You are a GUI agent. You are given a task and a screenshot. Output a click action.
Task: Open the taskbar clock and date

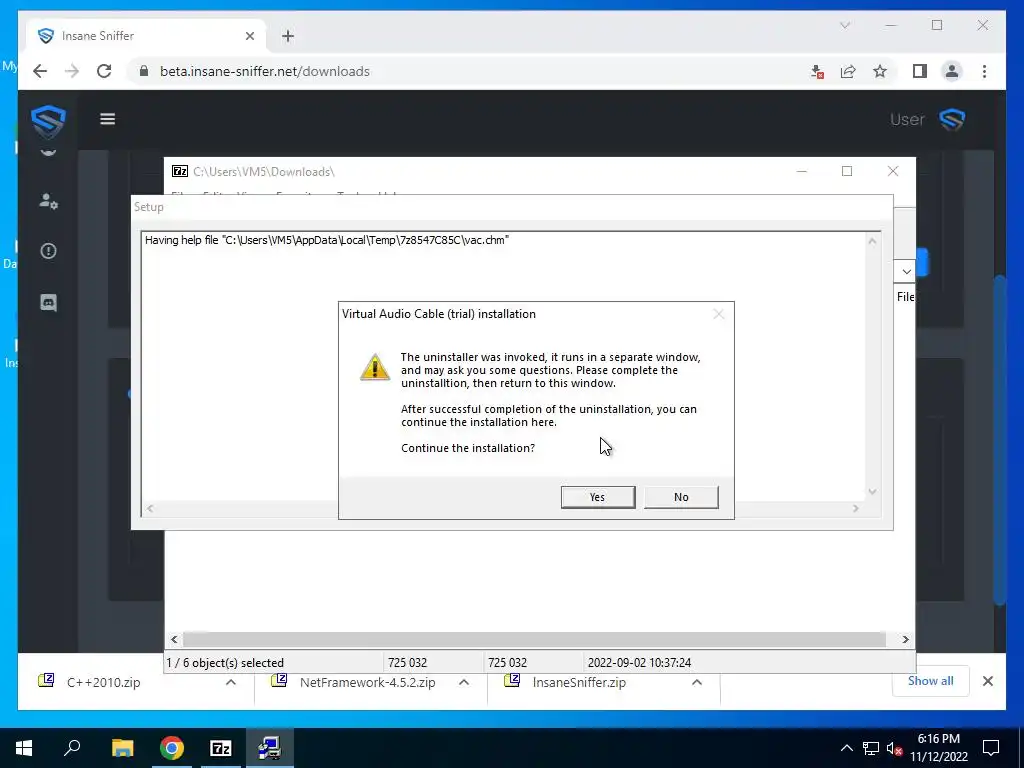click(939, 748)
